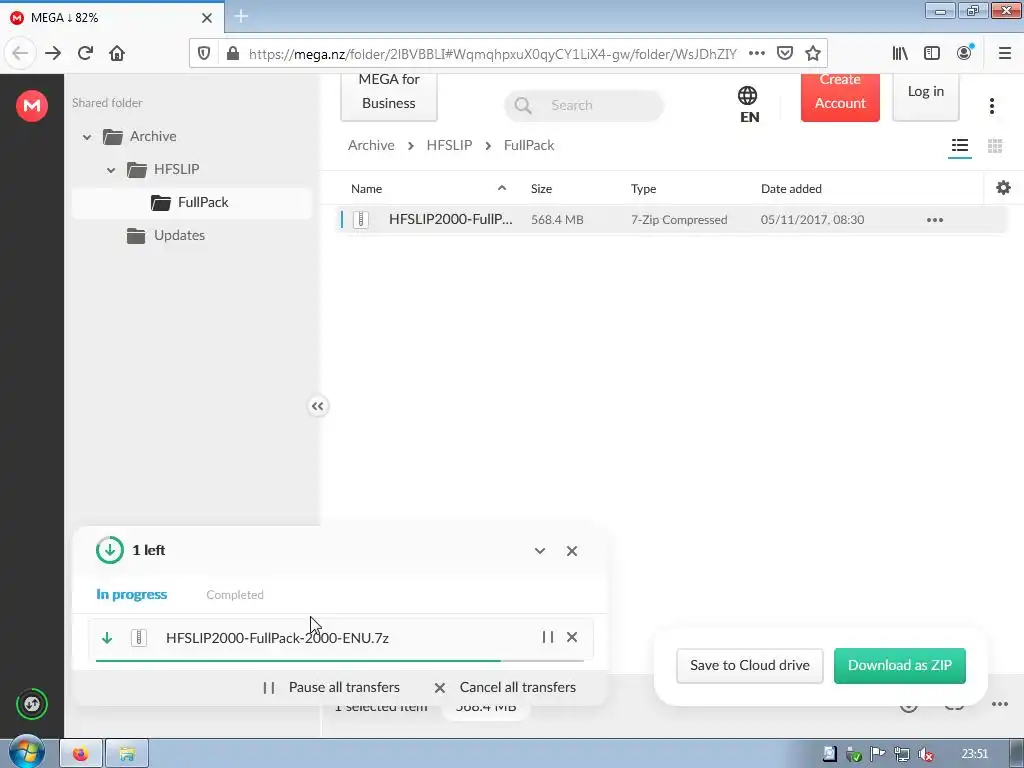Collapse the HFSLIP tree node
Screen dimensions: 1024x768
click(111, 170)
